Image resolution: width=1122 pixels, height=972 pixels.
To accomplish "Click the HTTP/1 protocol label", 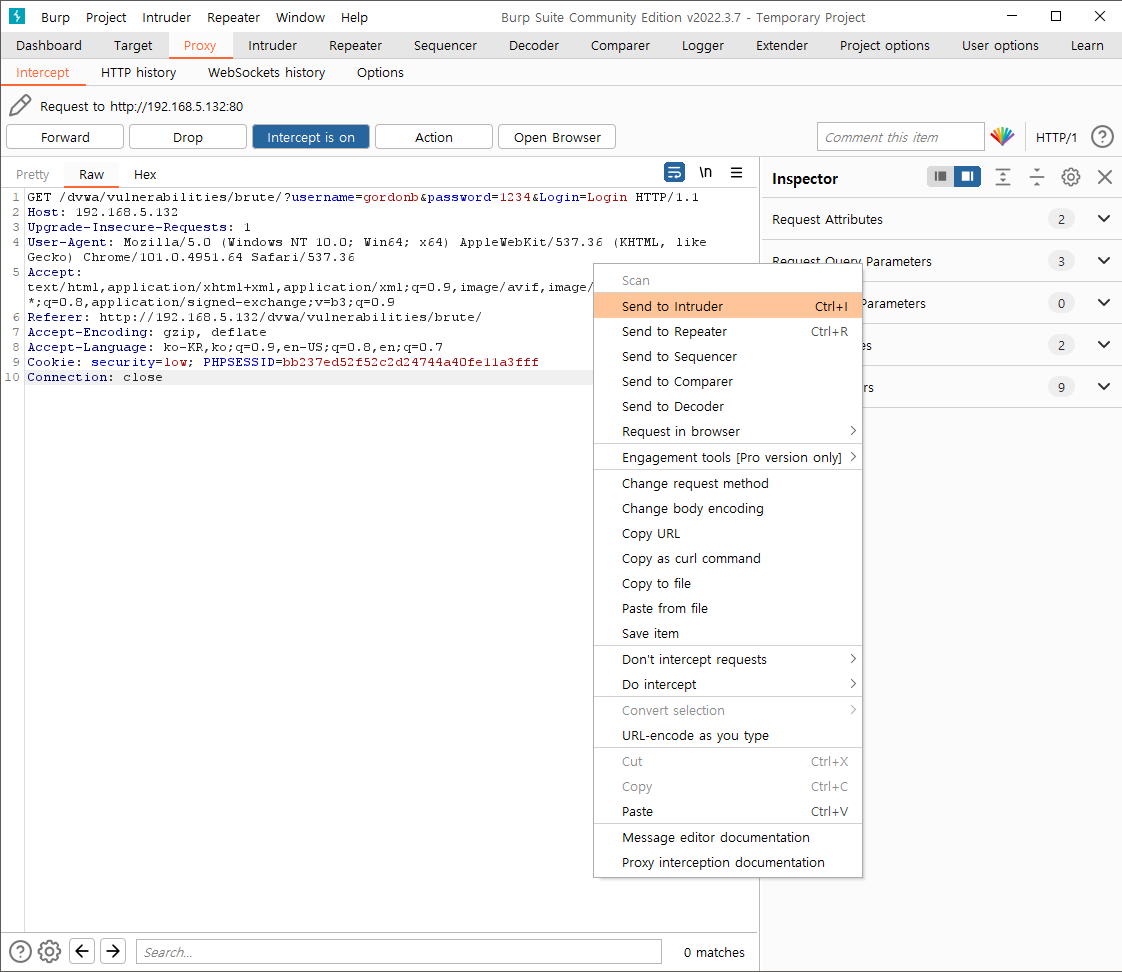I will coord(1056,137).
